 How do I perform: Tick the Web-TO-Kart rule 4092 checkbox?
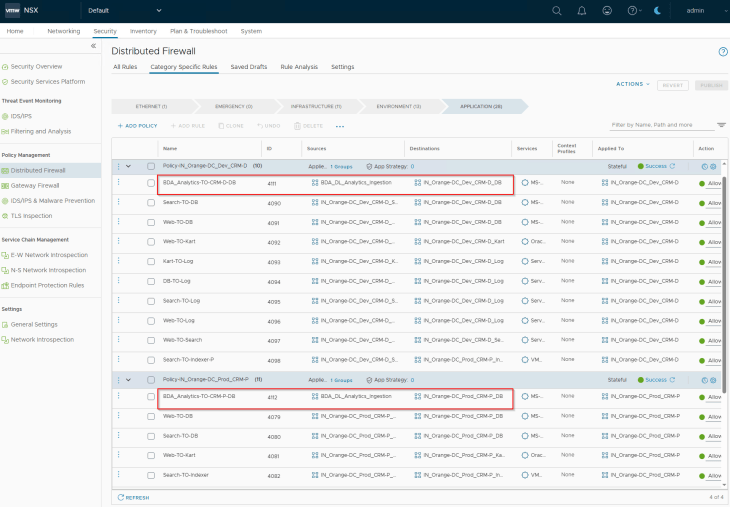coord(151,241)
